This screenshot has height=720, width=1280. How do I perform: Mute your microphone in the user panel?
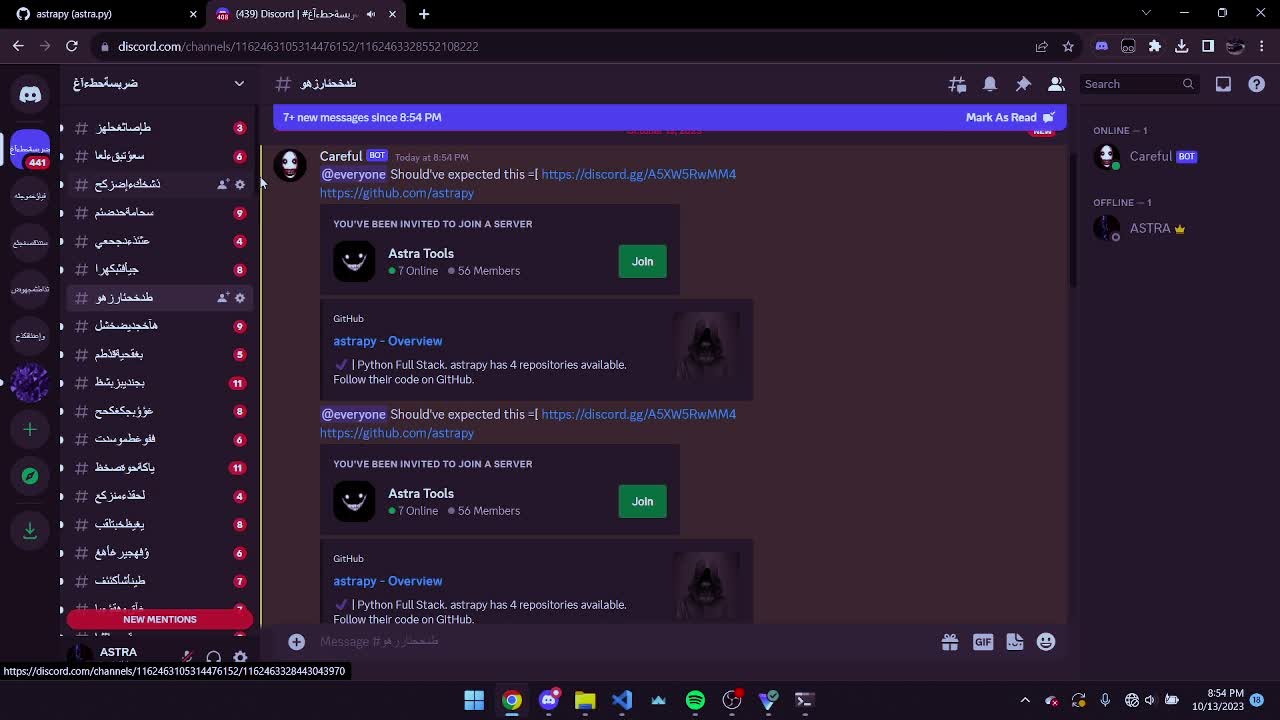point(187,657)
